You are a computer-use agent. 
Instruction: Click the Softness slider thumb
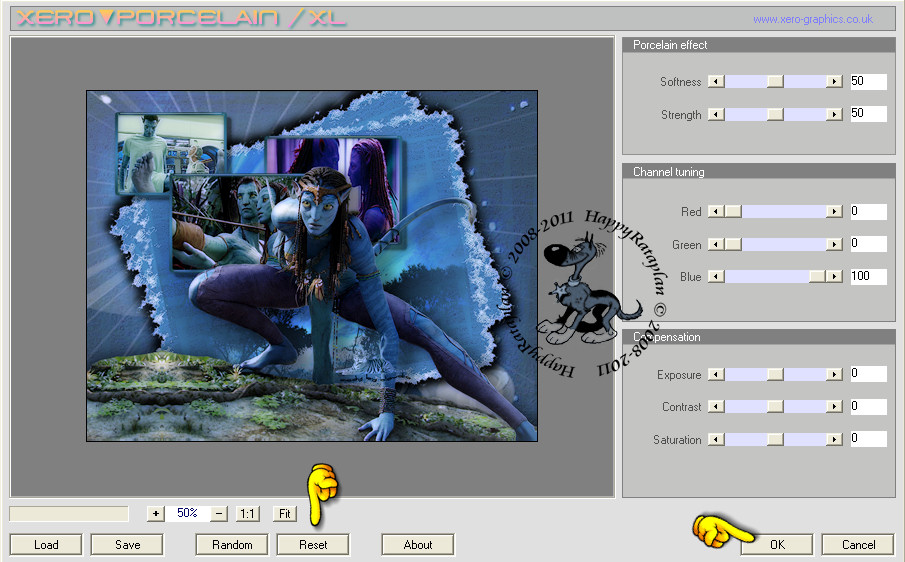coord(775,81)
